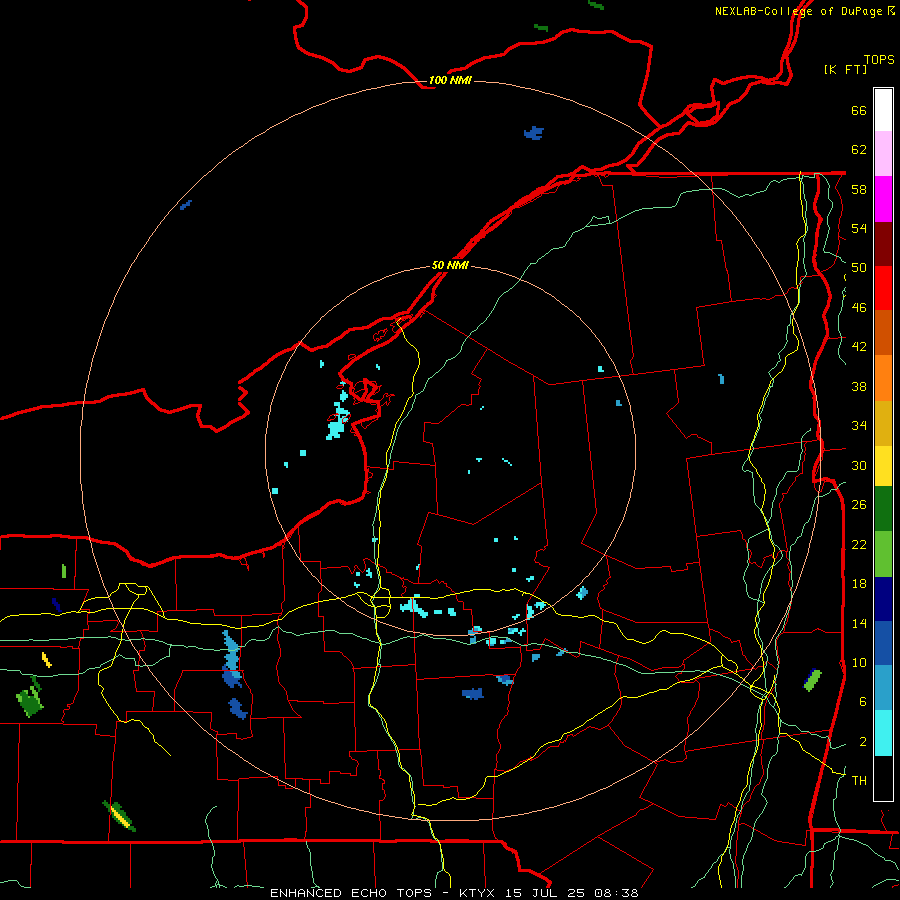Click the "50 NMI" range ring label
The image size is (900, 900).
click(x=450, y=265)
